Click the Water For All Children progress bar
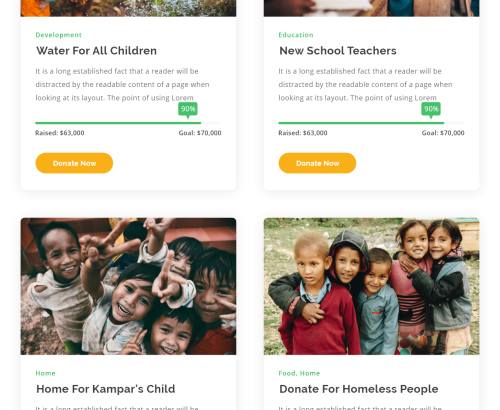This screenshot has height=410, width=500. click(128, 123)
